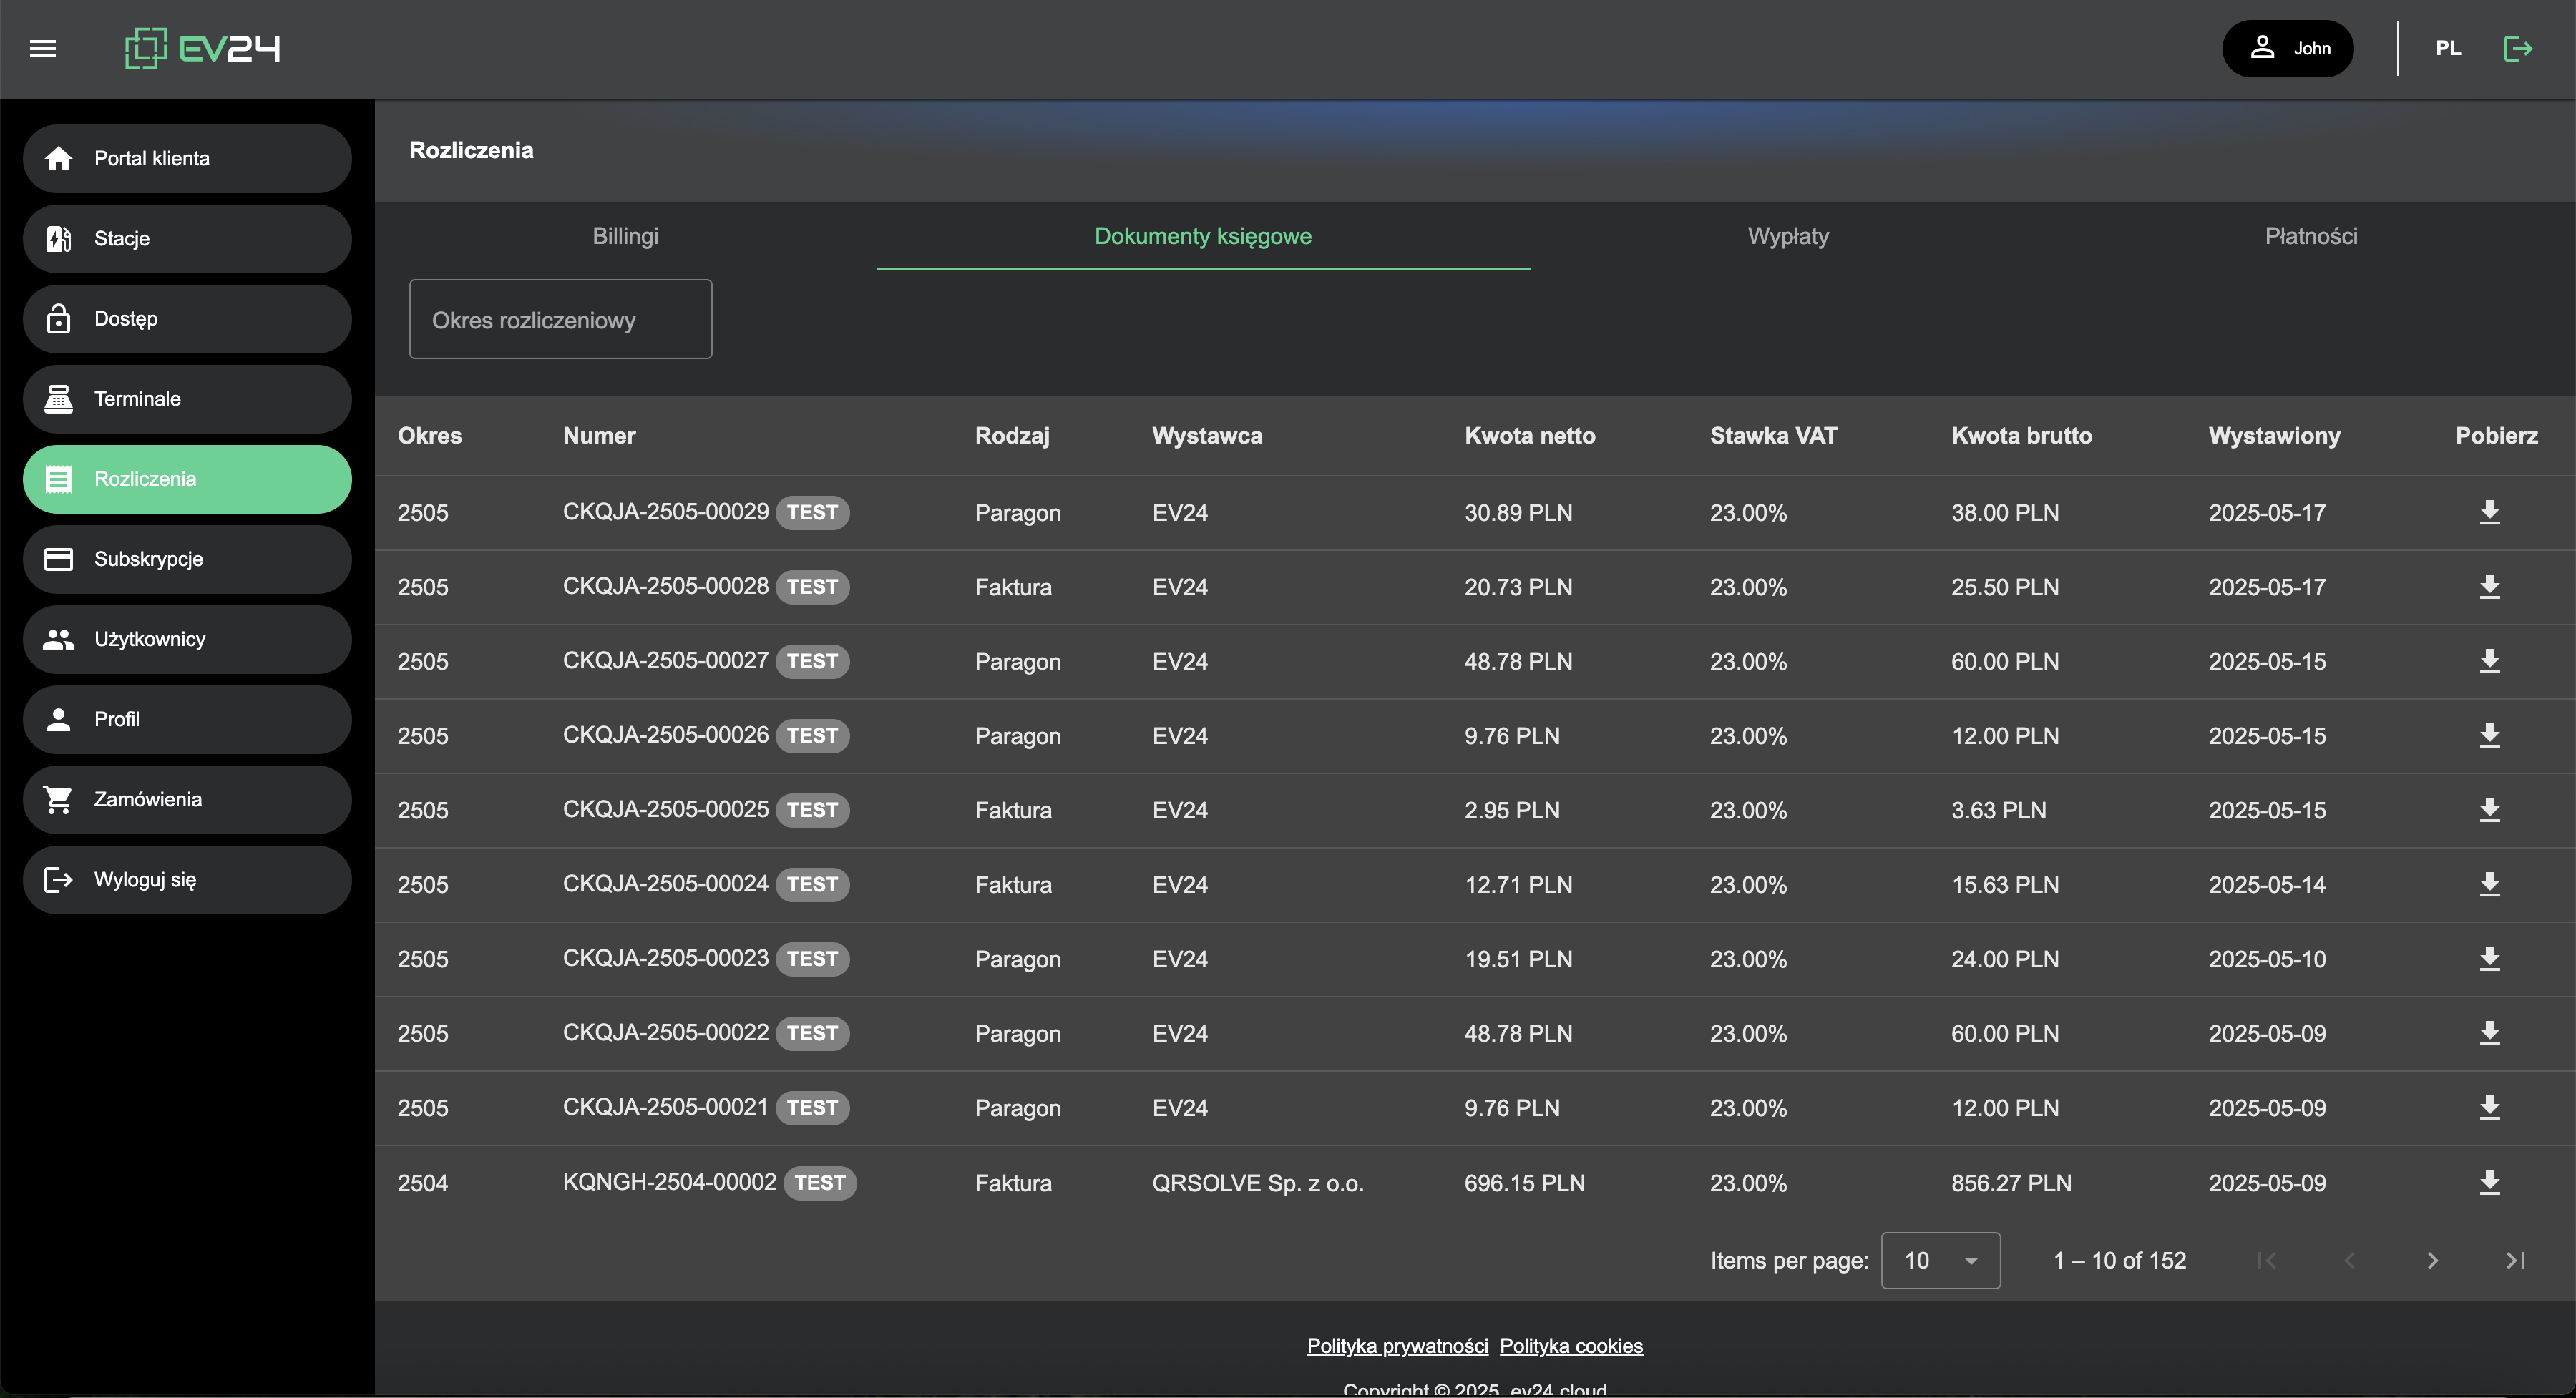This screenshot has width=2576, height=1398.
Task: Open the Polityka prywatności link
Action: click(1397, 1346)
